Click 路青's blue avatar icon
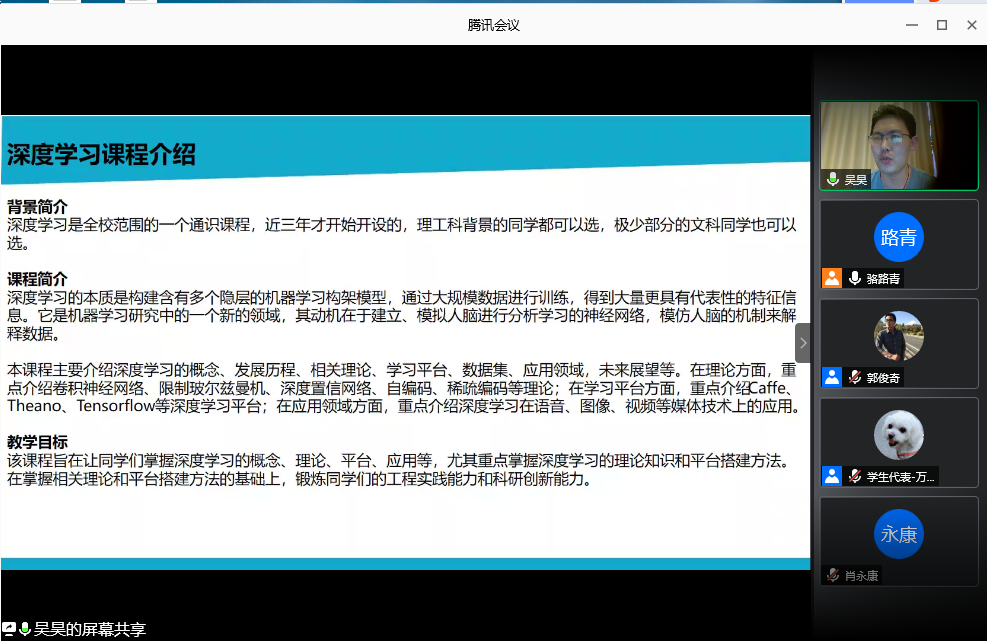 899,237
